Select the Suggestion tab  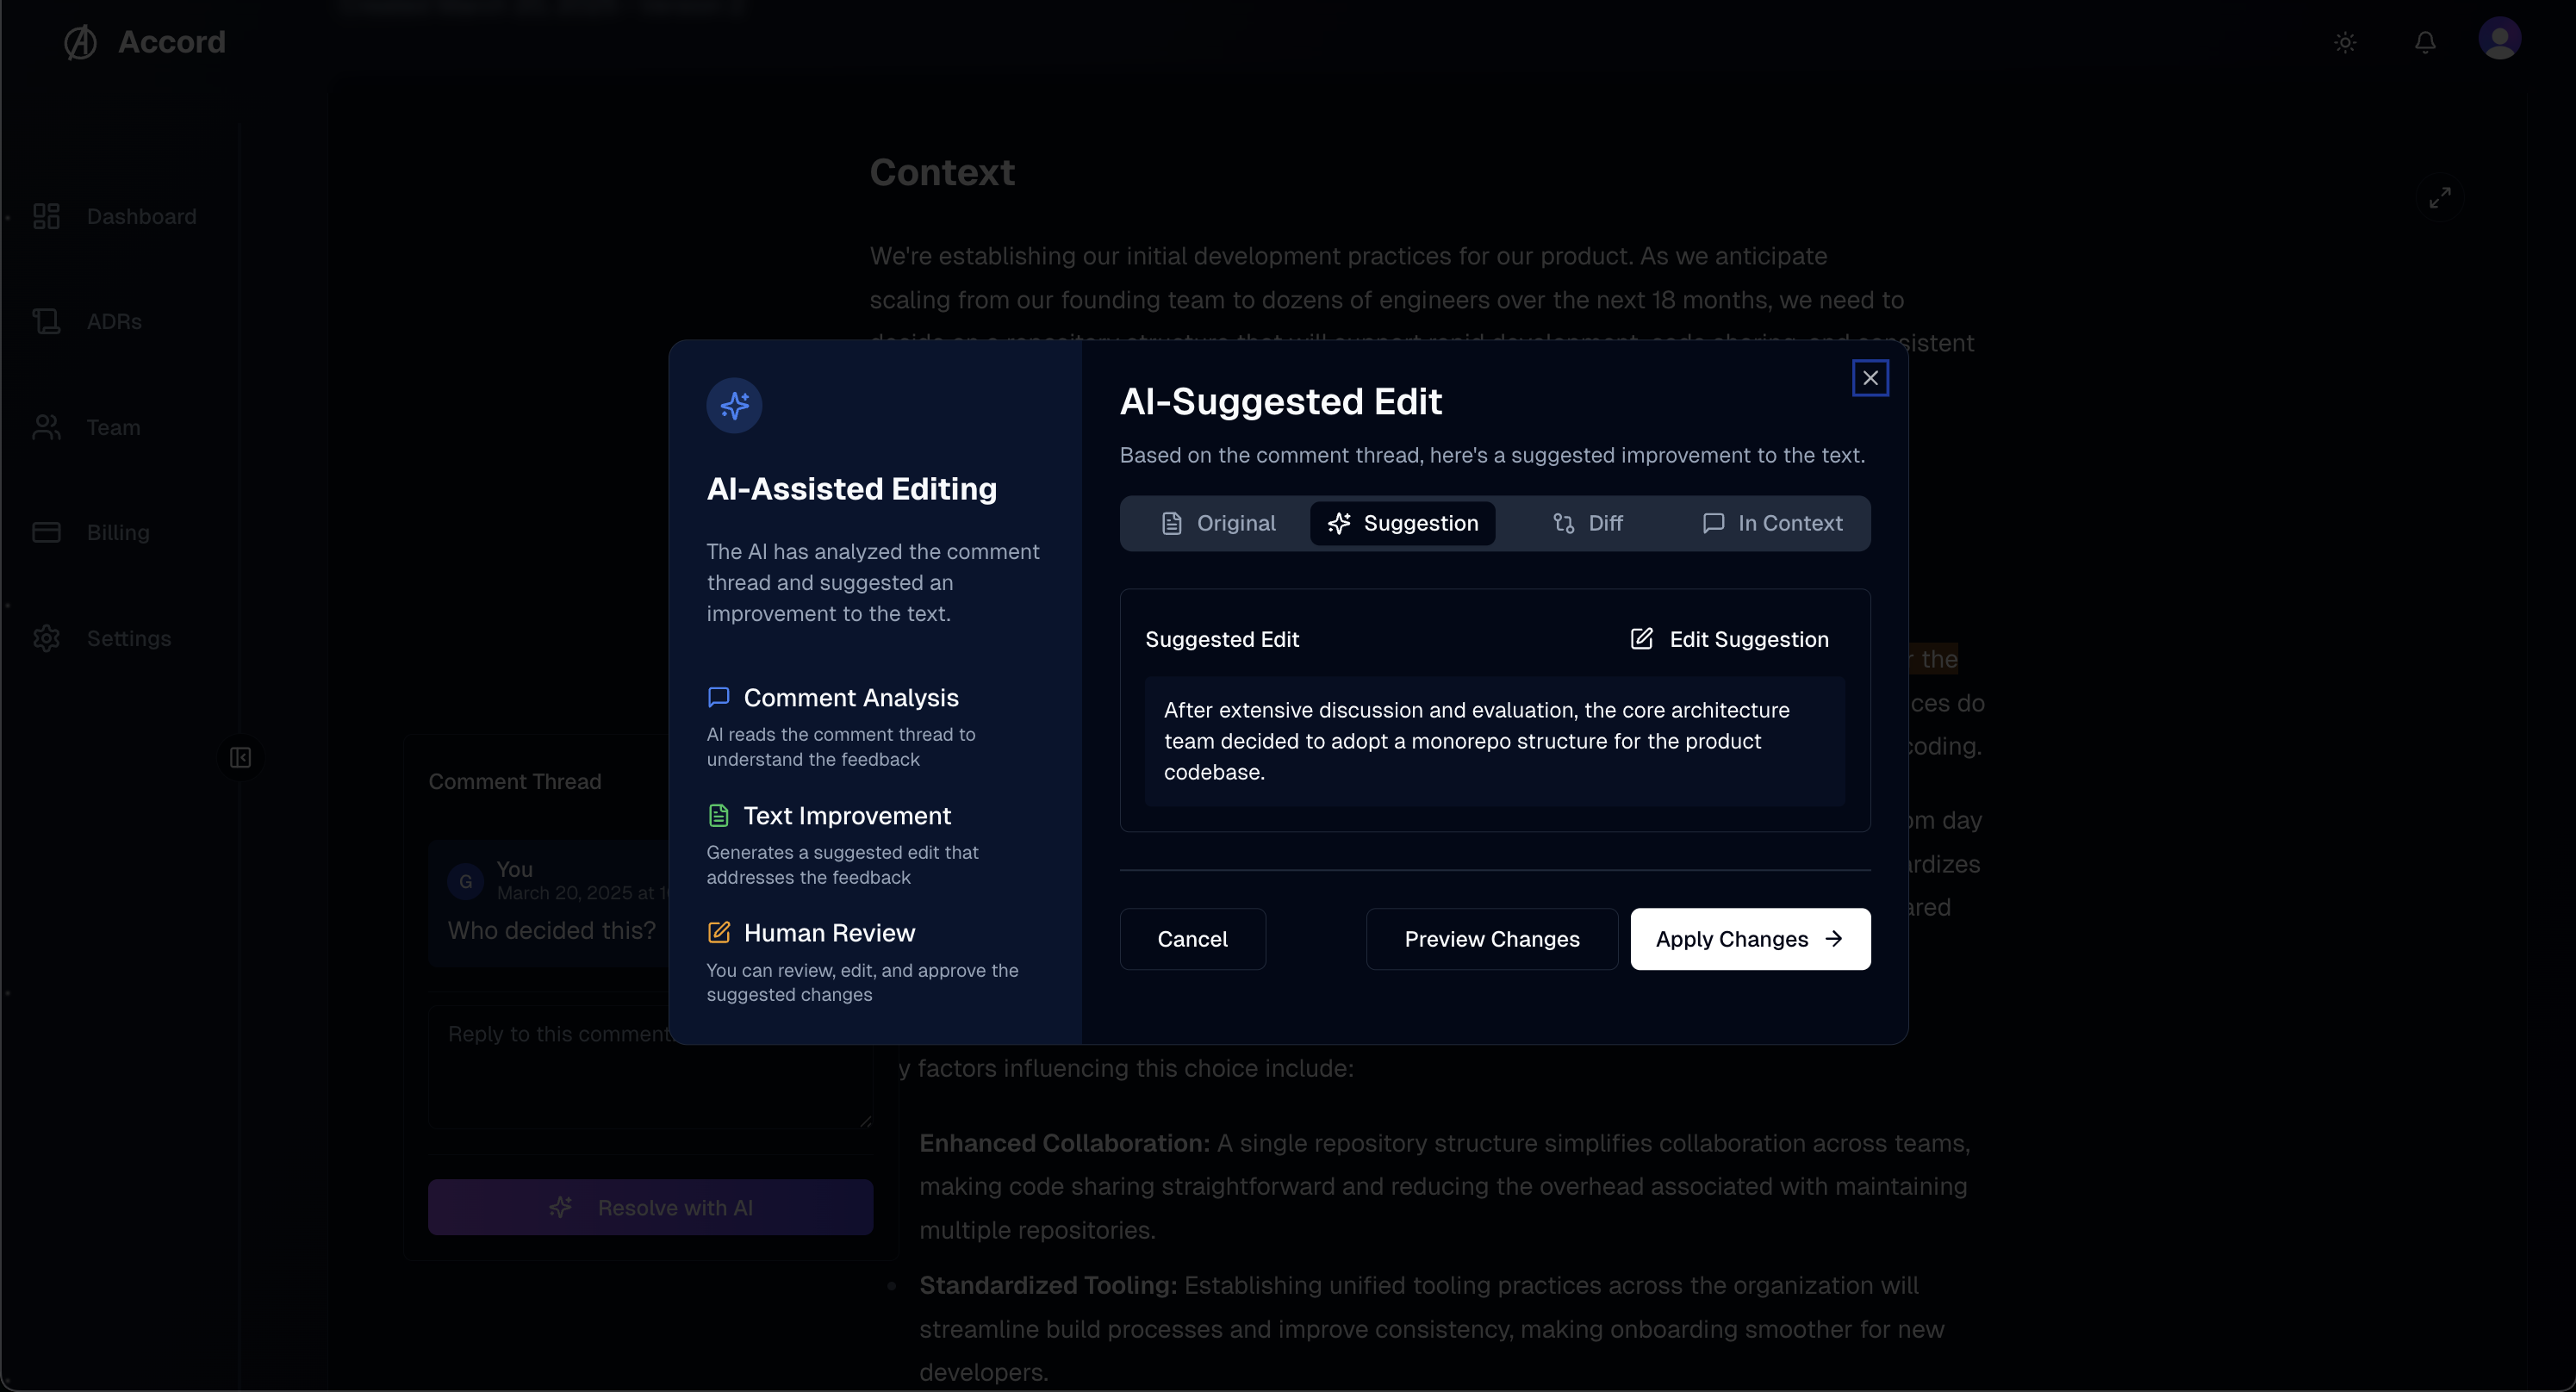pyautogui.click(x=1402, y=523)
